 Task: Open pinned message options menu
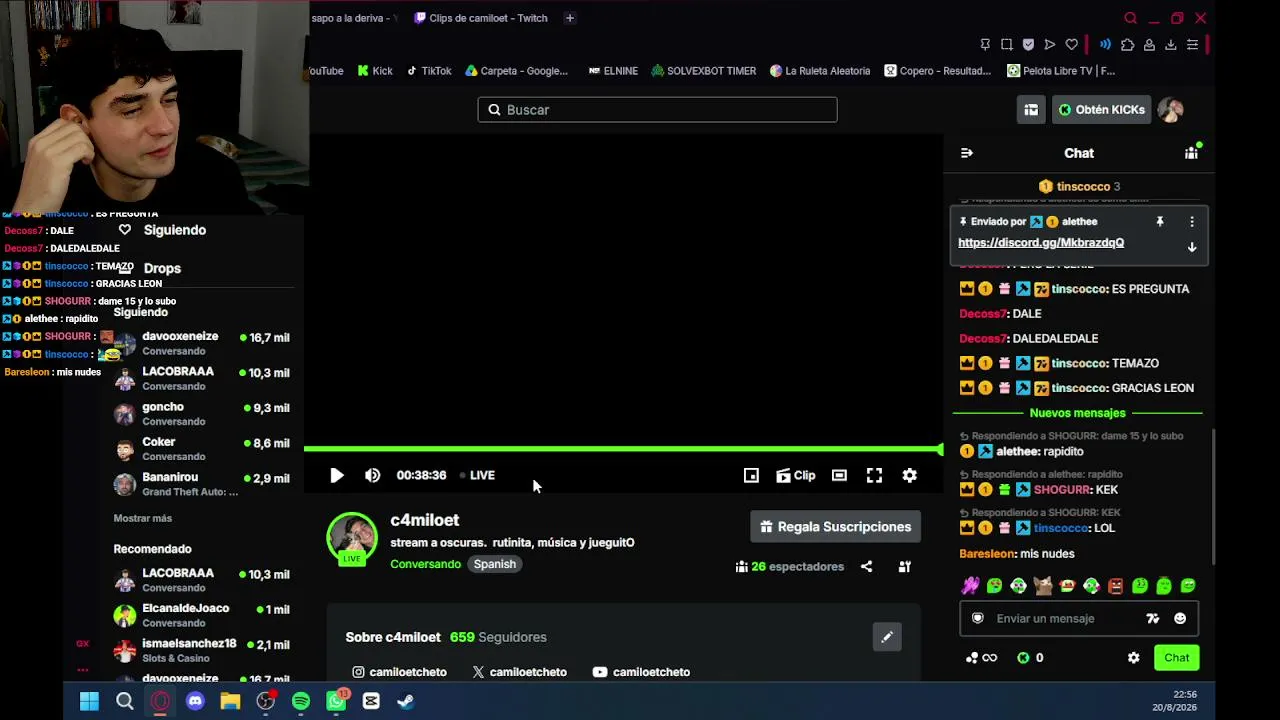pos(1192,222)
